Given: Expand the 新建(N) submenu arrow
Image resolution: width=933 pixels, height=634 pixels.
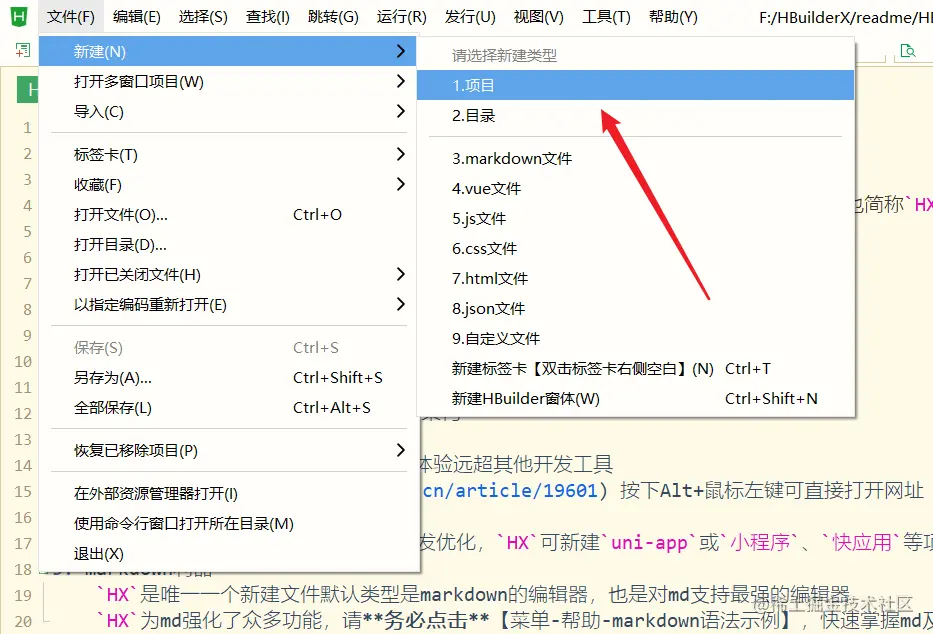Looking at the screenshot, I should (x=401, y=51).
